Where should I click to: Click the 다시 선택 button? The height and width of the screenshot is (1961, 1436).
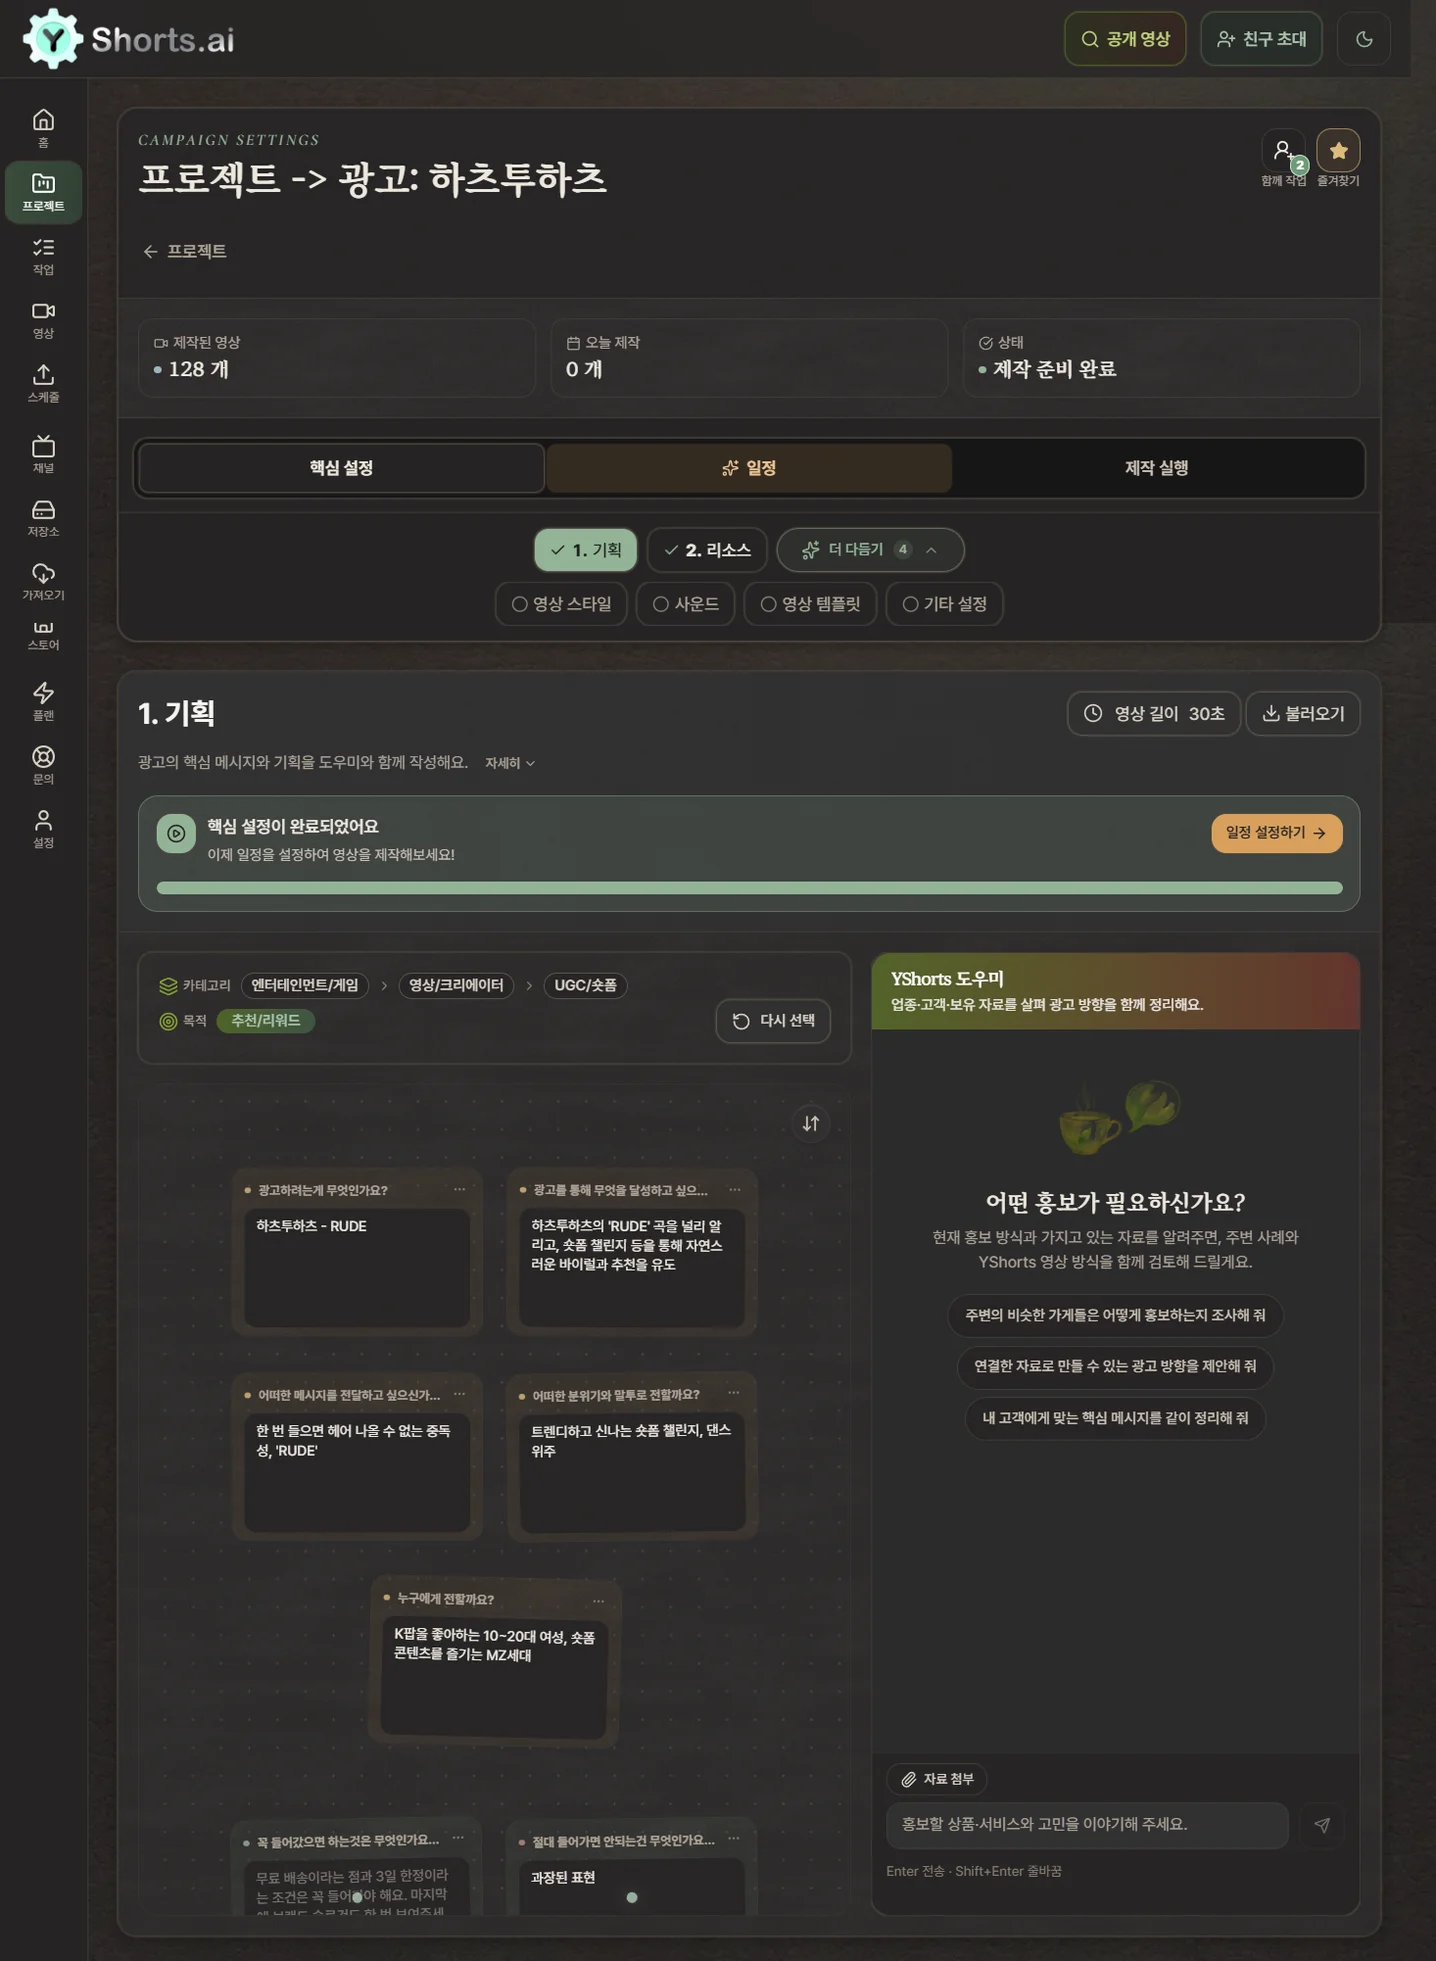pos(773,1021)
